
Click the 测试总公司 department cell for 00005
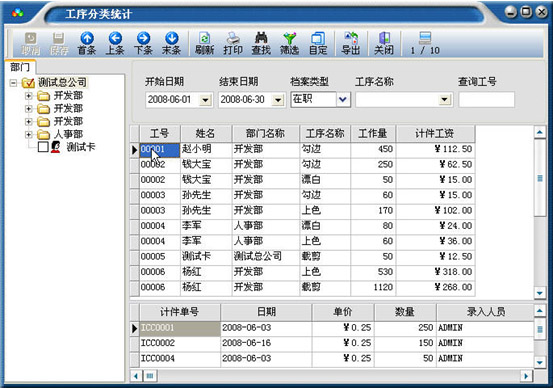[265, 257]
